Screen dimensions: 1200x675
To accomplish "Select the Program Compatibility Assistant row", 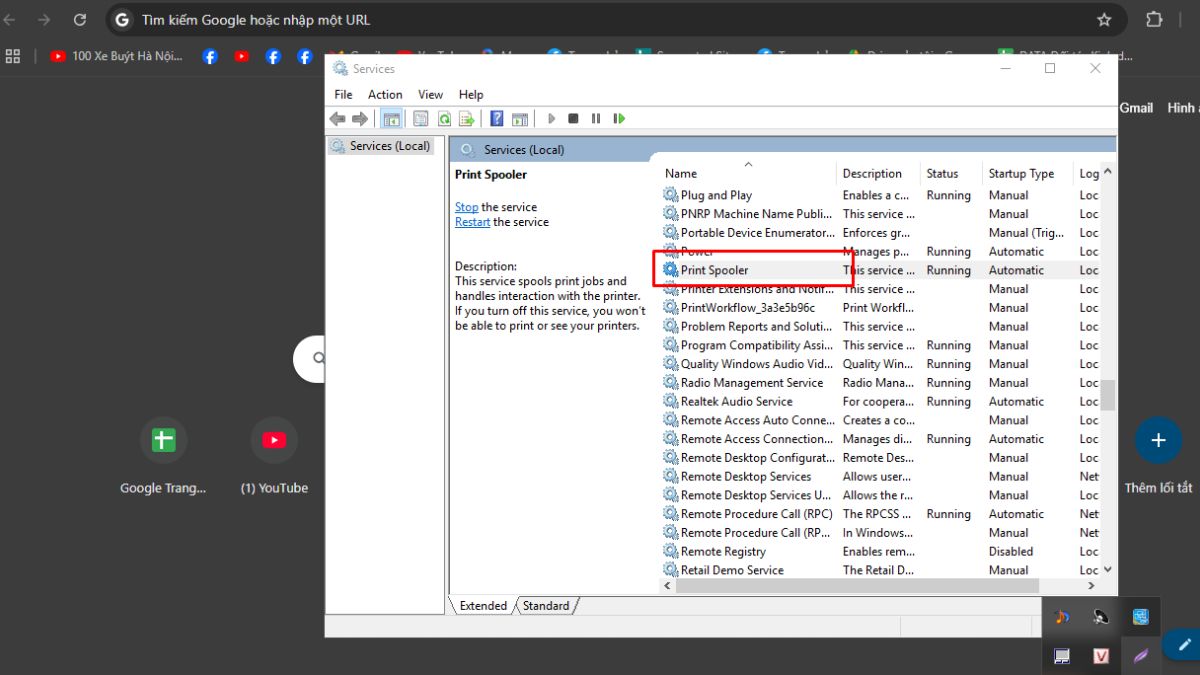I will pos(880,345).
